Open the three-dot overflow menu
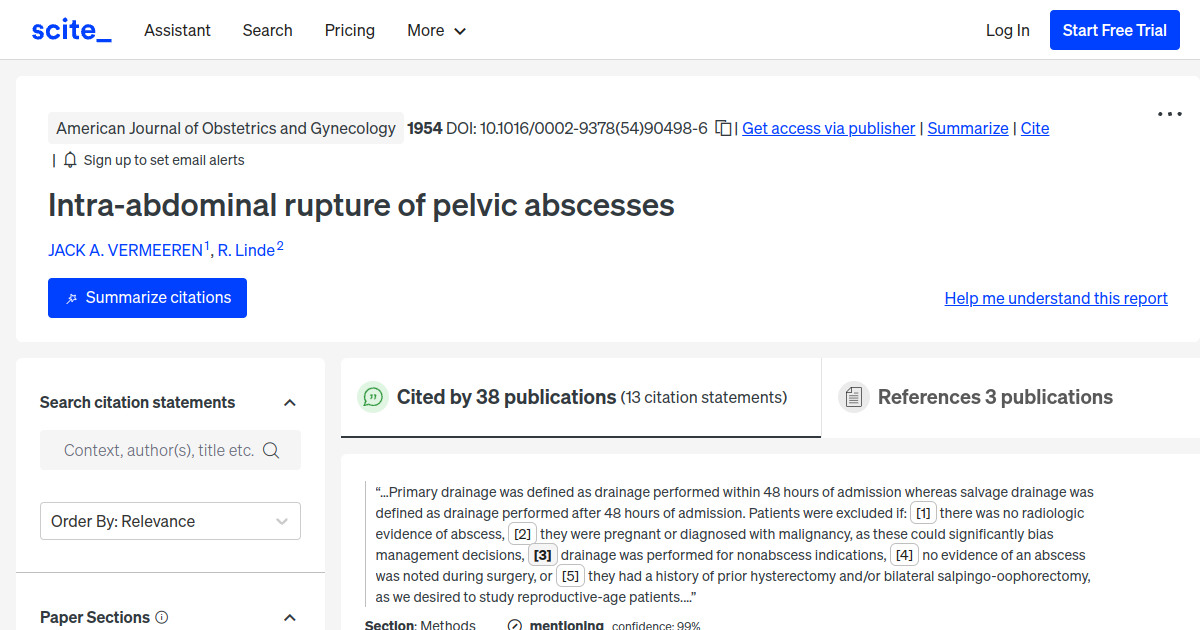1200x630 pixels. (x=1168, y=114)
